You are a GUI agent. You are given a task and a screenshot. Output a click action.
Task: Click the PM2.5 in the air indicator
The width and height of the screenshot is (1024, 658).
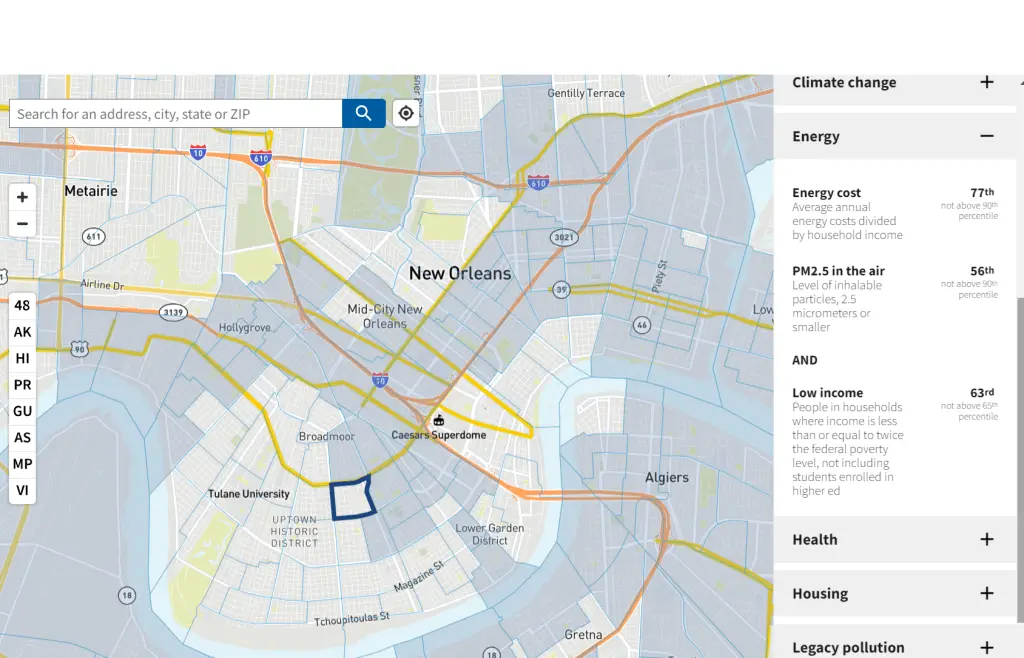coord(839,271)
